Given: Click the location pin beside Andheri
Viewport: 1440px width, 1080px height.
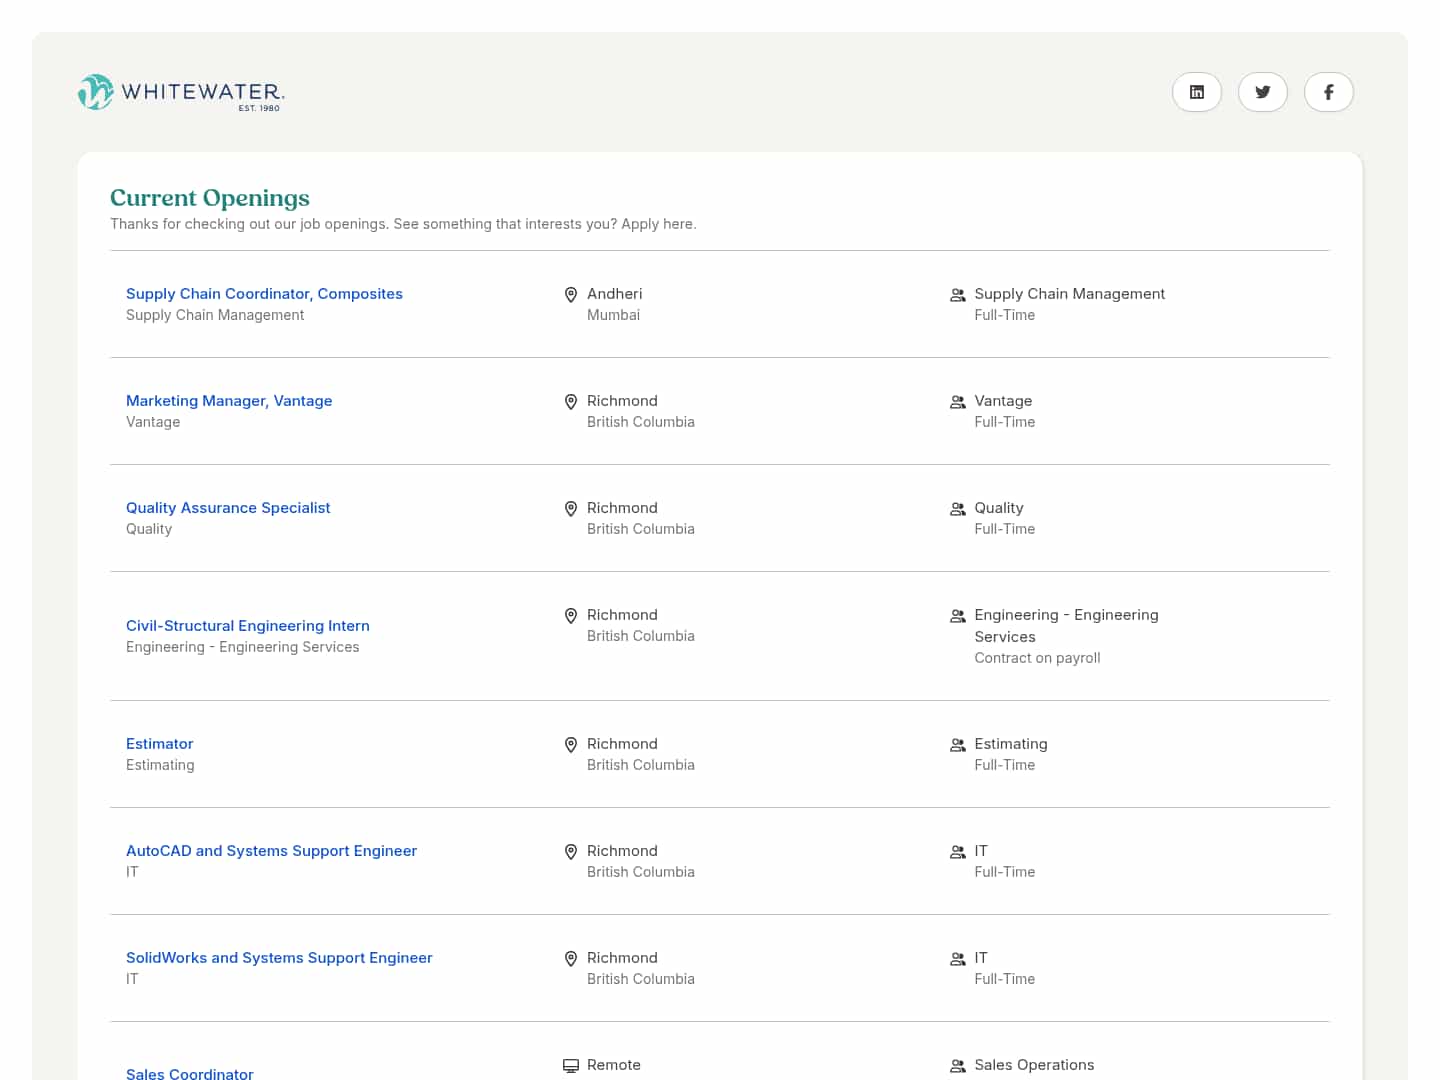Looking at the screenshot, I should click(x=571, y=295).
